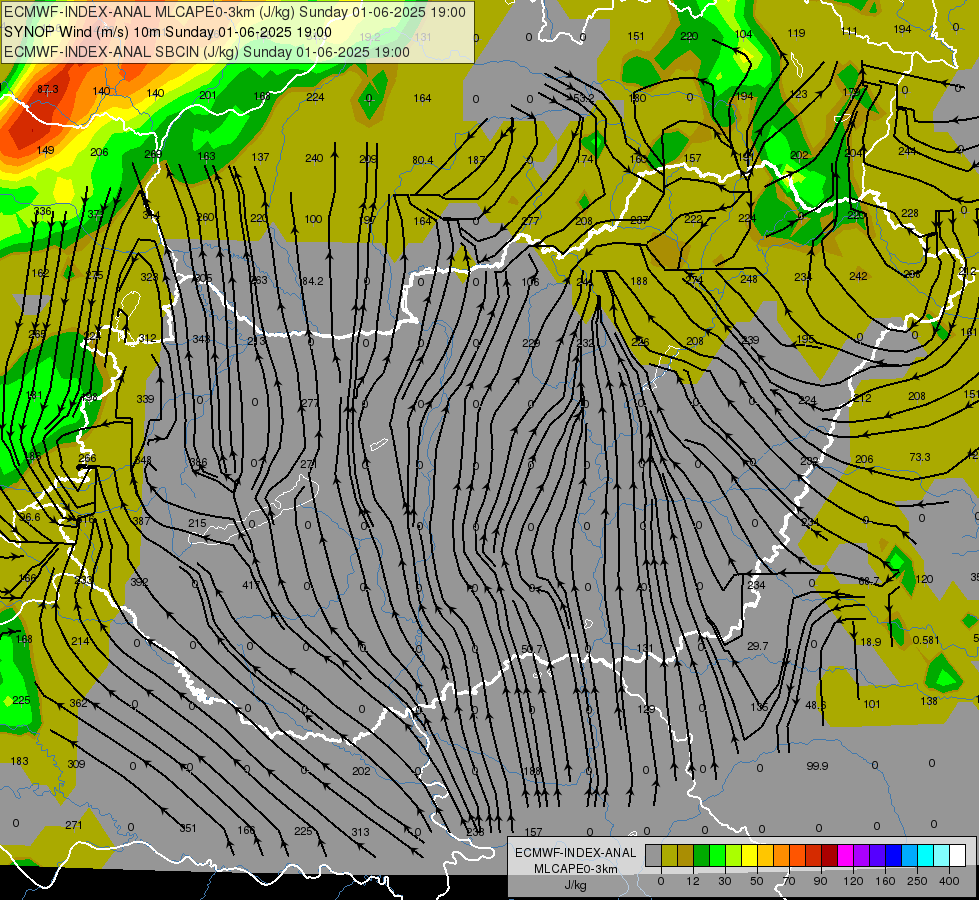Screen dimensions: 979x900
Task: Click legend scale value 50
Action: [756, 881]
